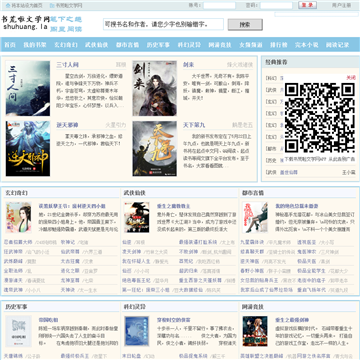The image size is (360, 360).
Task: Click the book and author search box
Action: (x=163, y=24)
